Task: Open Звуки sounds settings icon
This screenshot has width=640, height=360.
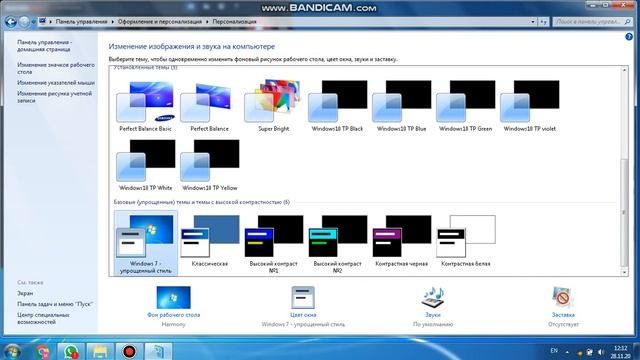Action: (x=433, y=298)
